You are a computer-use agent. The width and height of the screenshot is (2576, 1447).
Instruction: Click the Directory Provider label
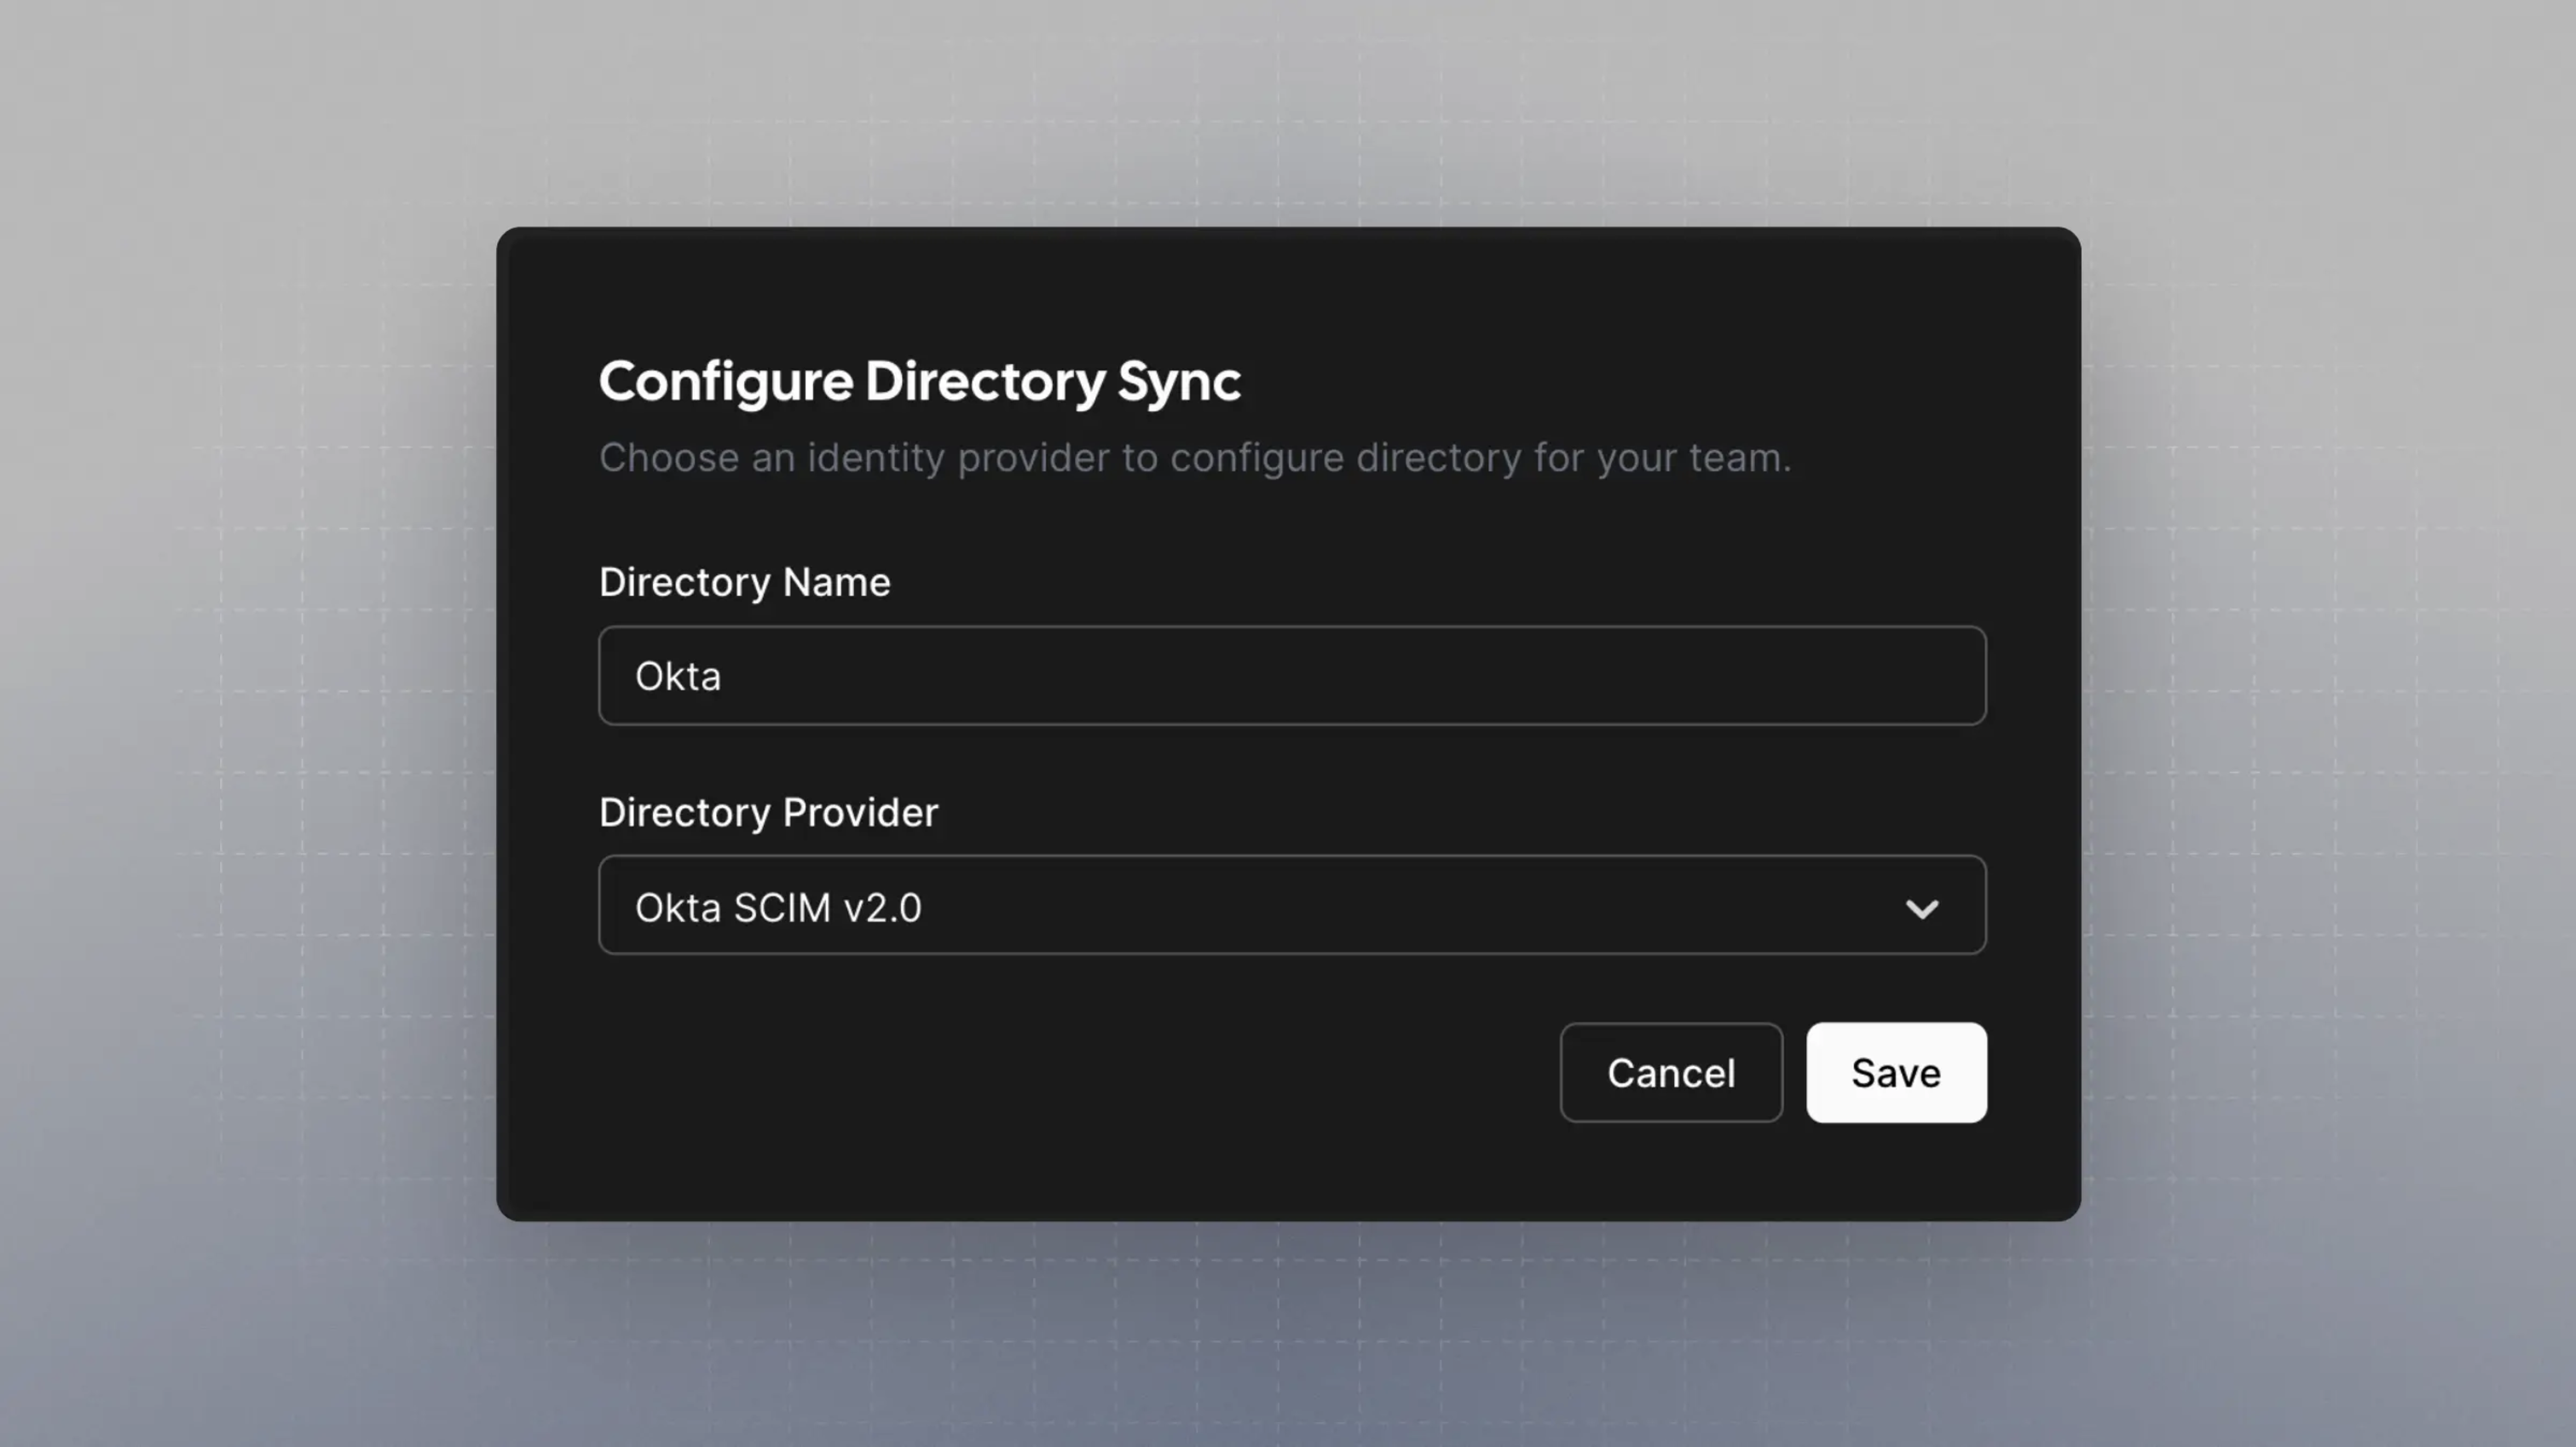pos(768,812)
